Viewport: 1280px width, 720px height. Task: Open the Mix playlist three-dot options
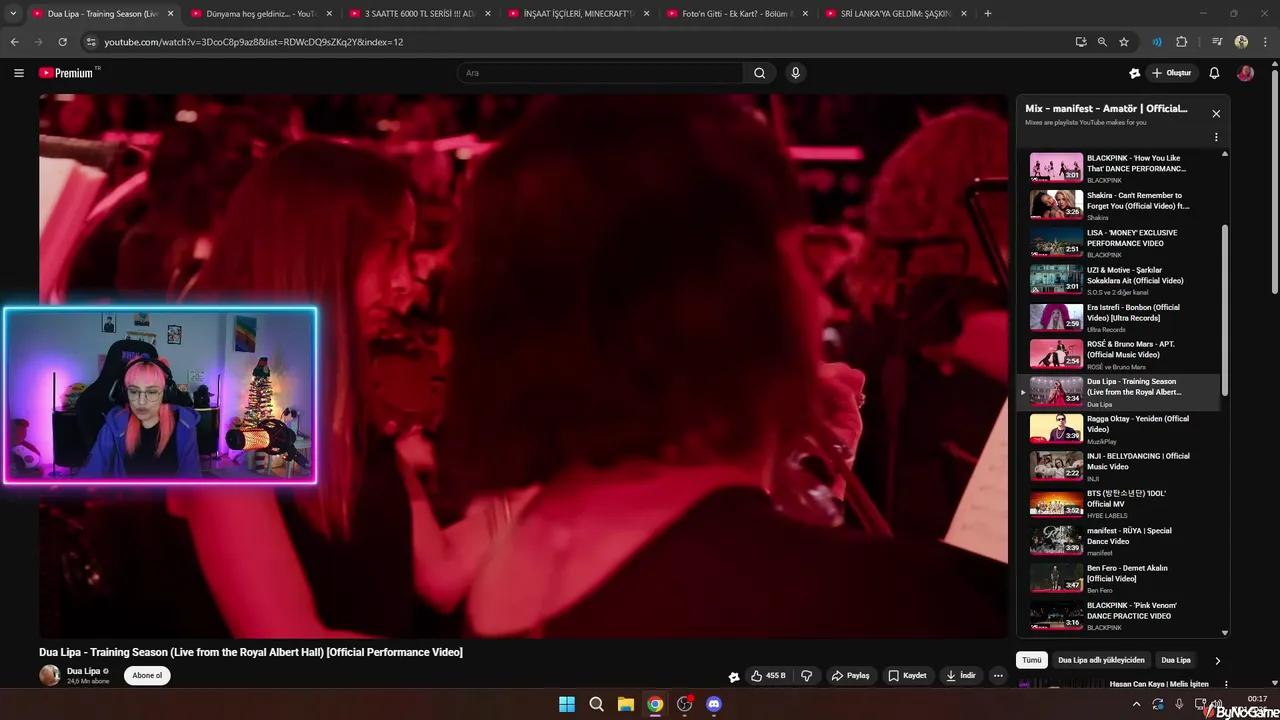coord(1216,137)
